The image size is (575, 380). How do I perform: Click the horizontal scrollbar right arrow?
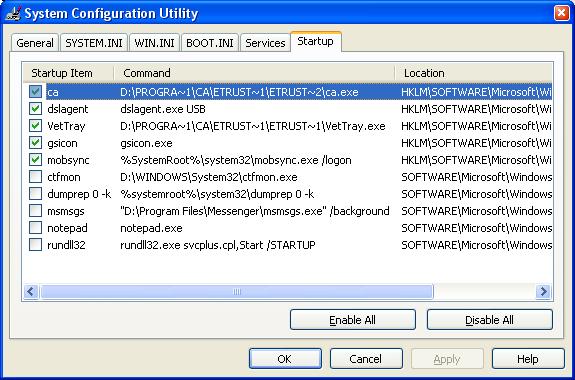pyautogui.click(x=543, y=292)
